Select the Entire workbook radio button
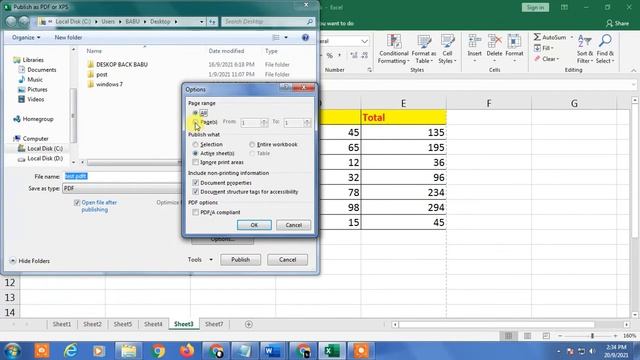 pos(252,144)
